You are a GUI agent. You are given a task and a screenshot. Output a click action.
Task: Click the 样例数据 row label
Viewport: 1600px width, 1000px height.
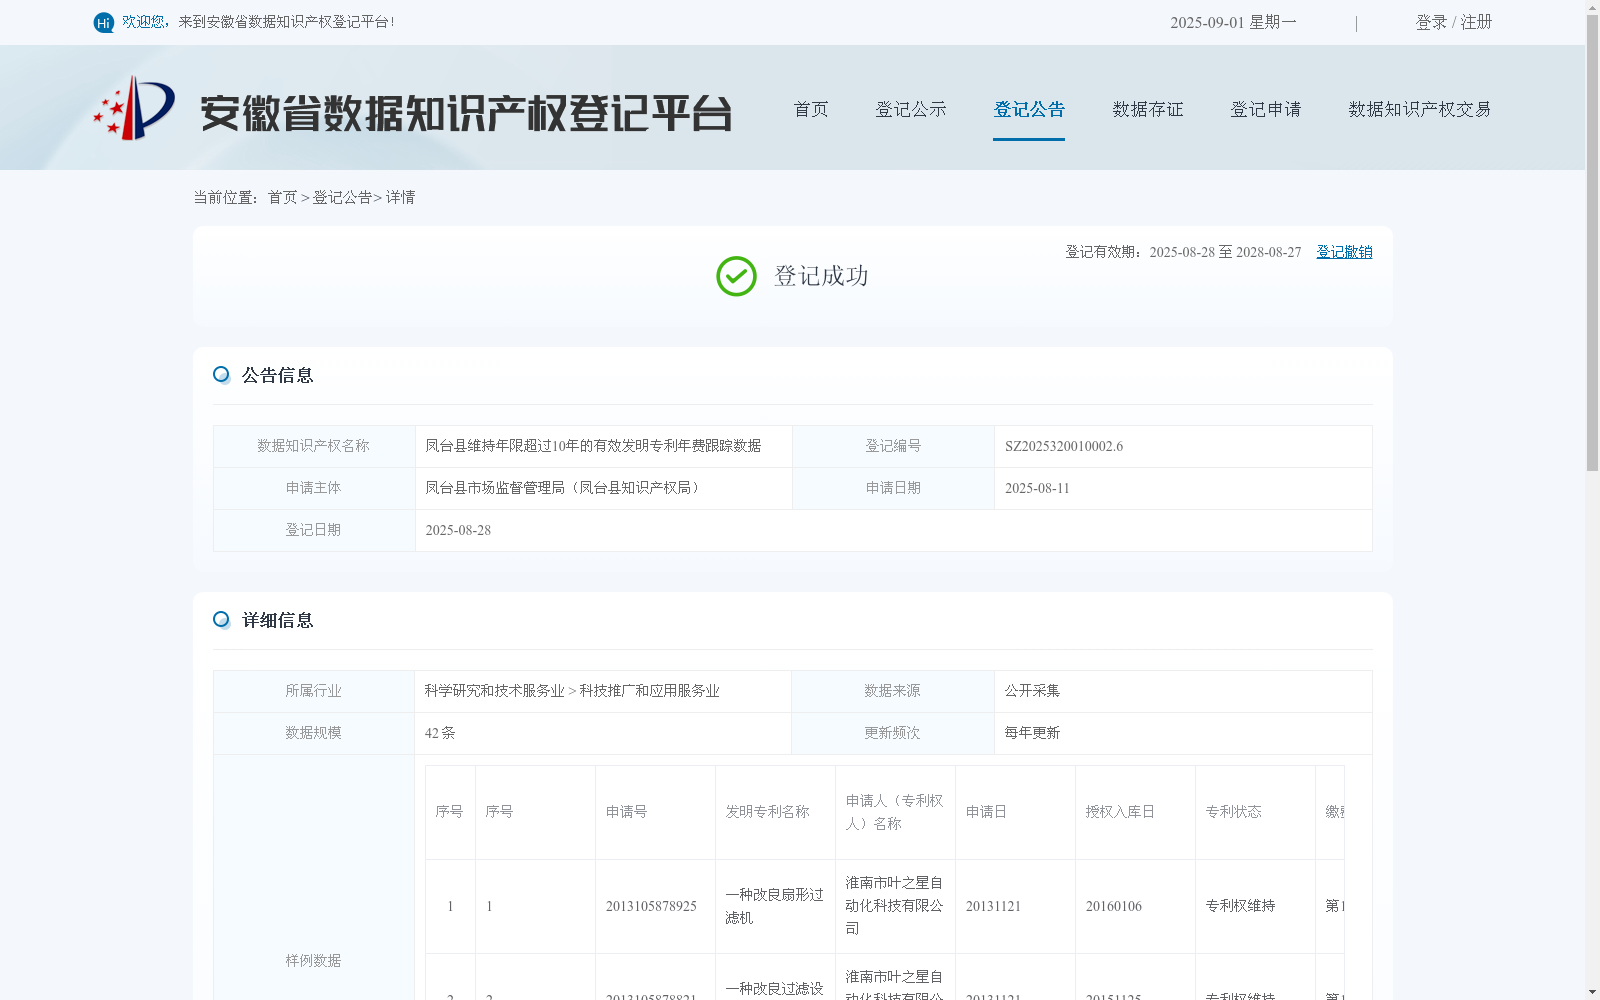pos(313,961)
